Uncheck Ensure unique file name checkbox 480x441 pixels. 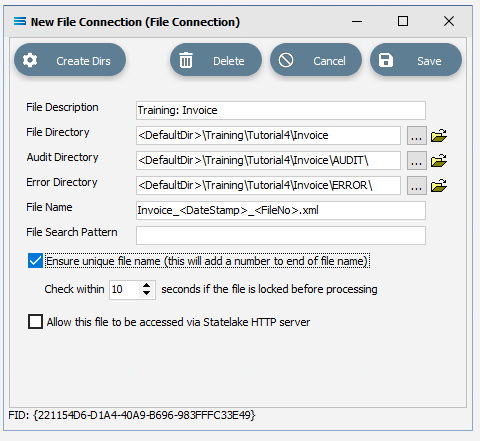[x=35, y=261]
